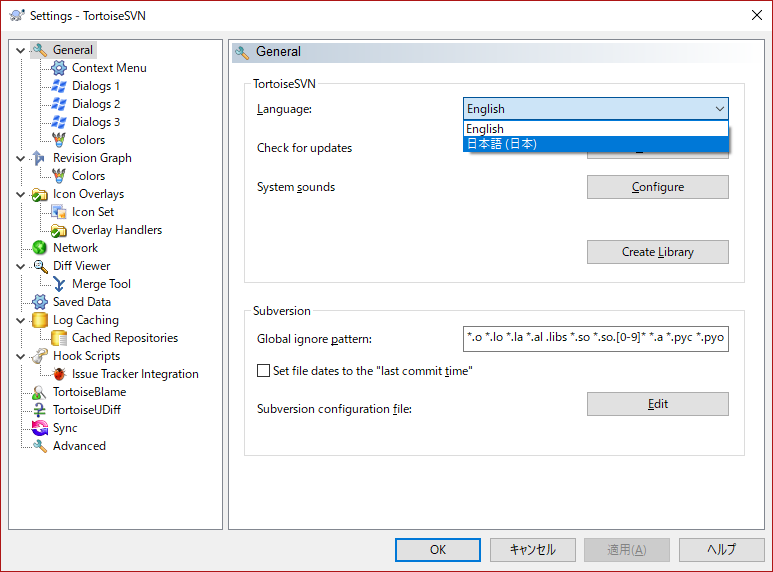
Task: Click the OK button
Action: pyautogui.click(x=438, y=549)
